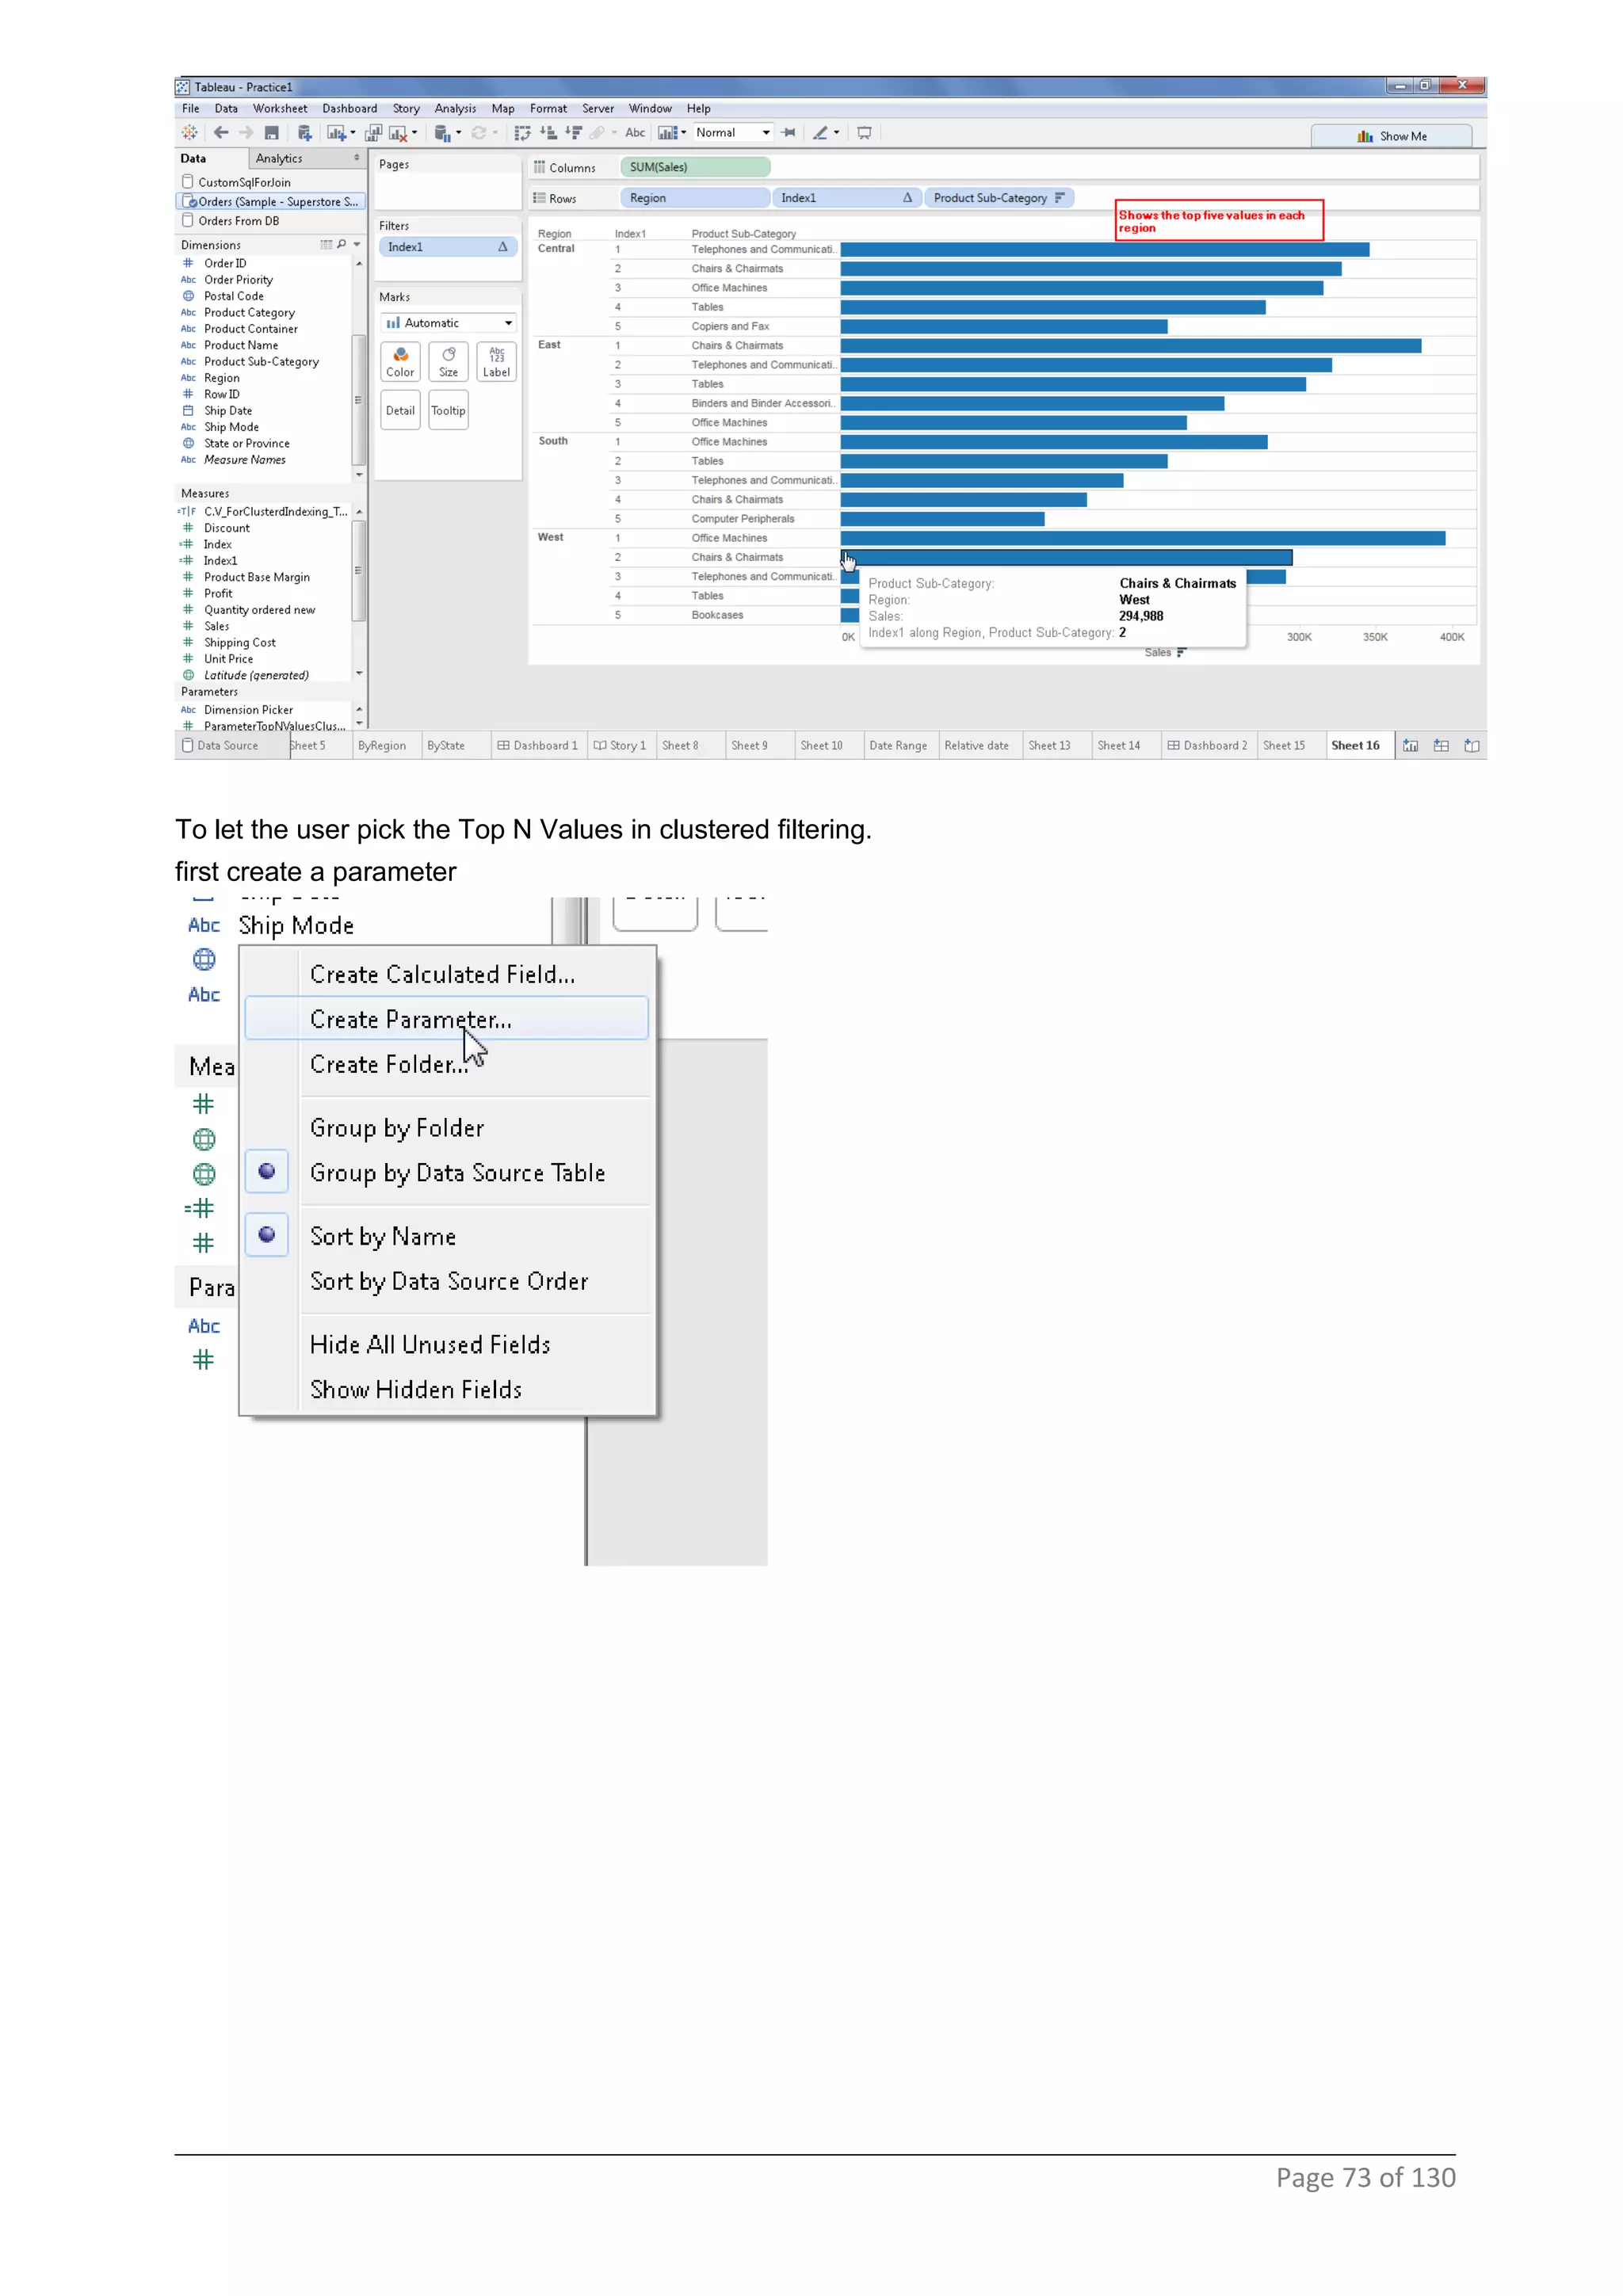Click the Clear Sheet icon
This screenshot has width=1623, height=2296.
click(x=397, y=132)
